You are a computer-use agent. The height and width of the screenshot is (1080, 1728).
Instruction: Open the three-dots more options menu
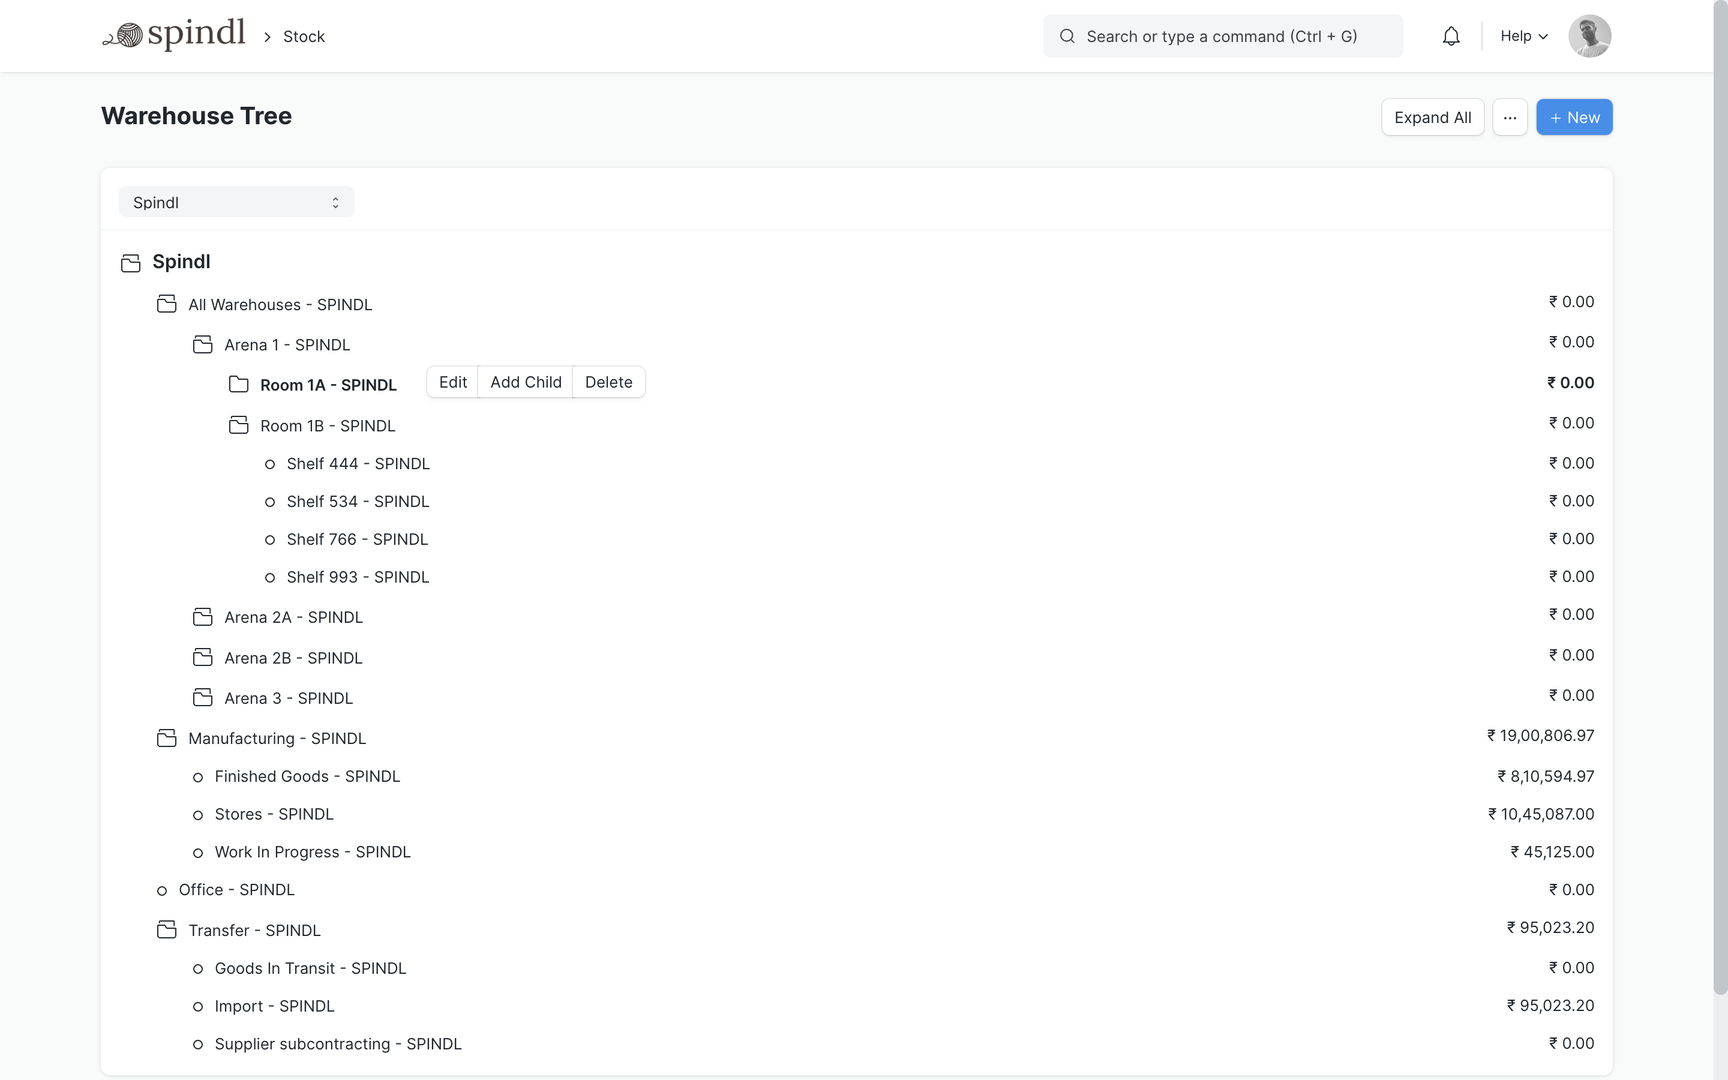click(1509, 117)
